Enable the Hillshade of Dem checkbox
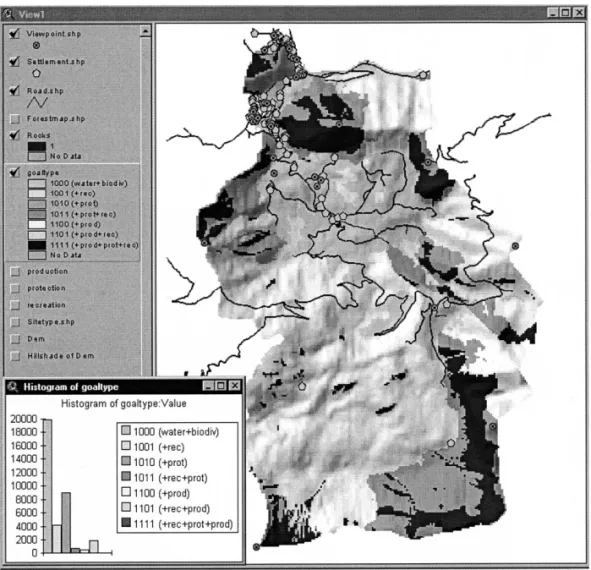Viewport: 591px width, 570px height. pyautogui.click(x=15, y=356)
